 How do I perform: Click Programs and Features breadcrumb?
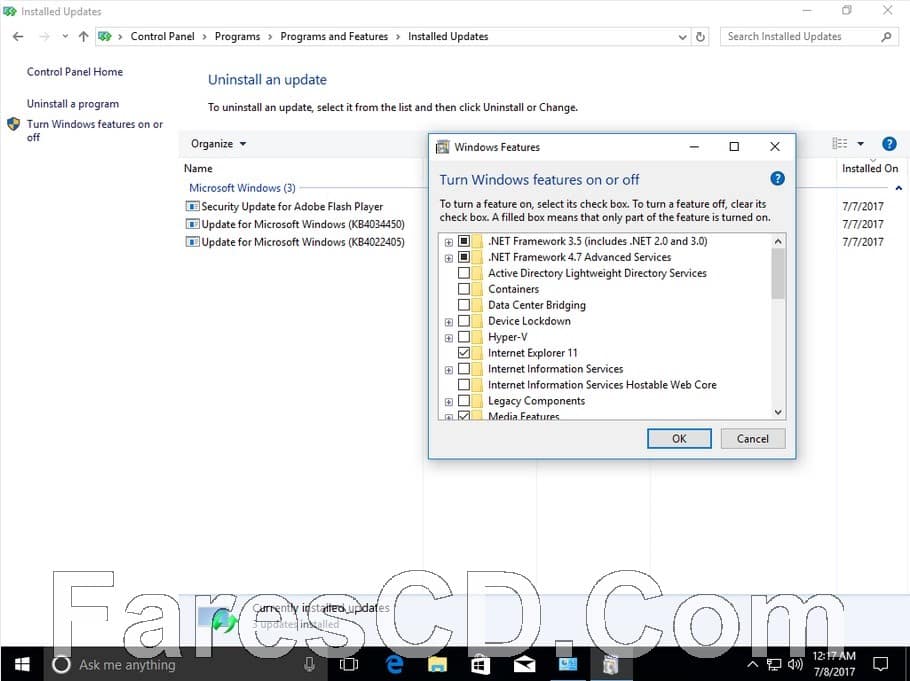[x=334, y=37]
